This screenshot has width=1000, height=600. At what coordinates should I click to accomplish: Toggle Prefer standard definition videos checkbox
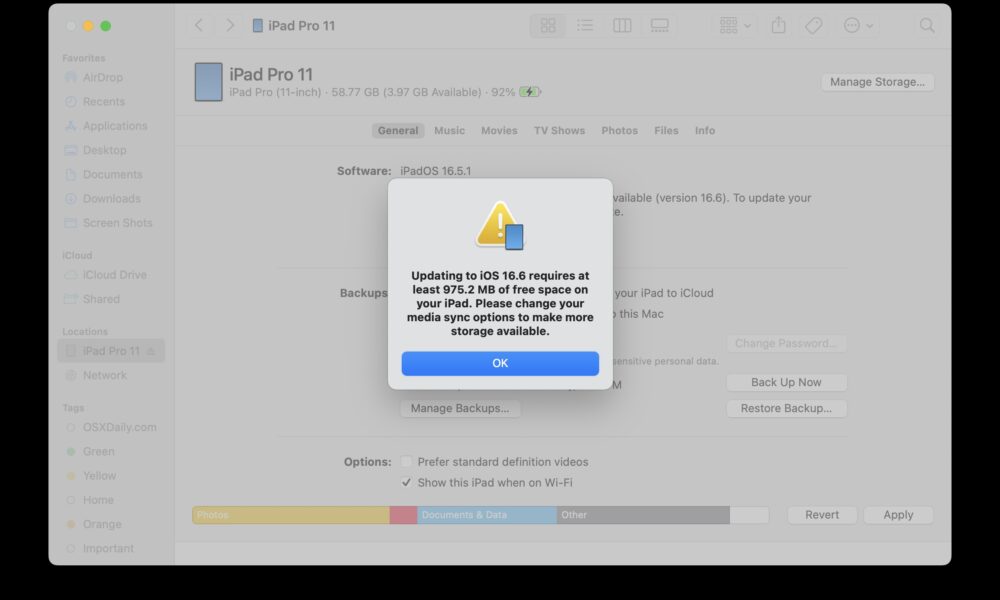click(406, 462)
